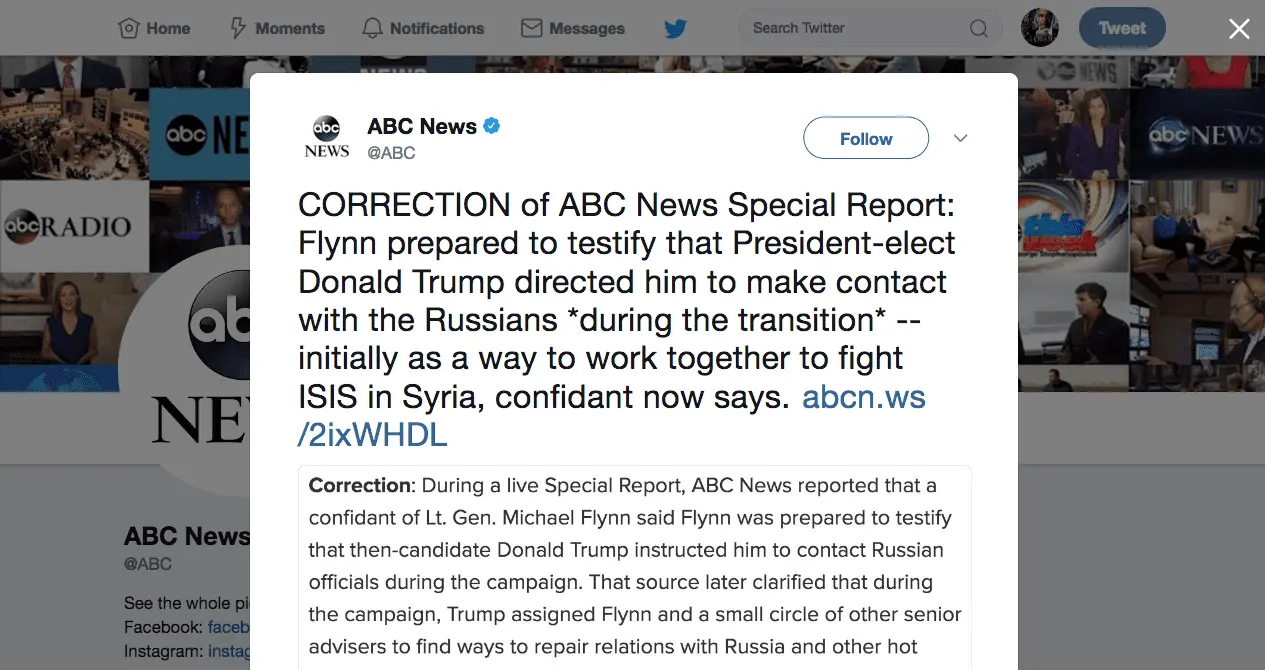This screenshot has width=1265, height=670.
Task: Click the Twitter bird logo
Action: [676, 28]
